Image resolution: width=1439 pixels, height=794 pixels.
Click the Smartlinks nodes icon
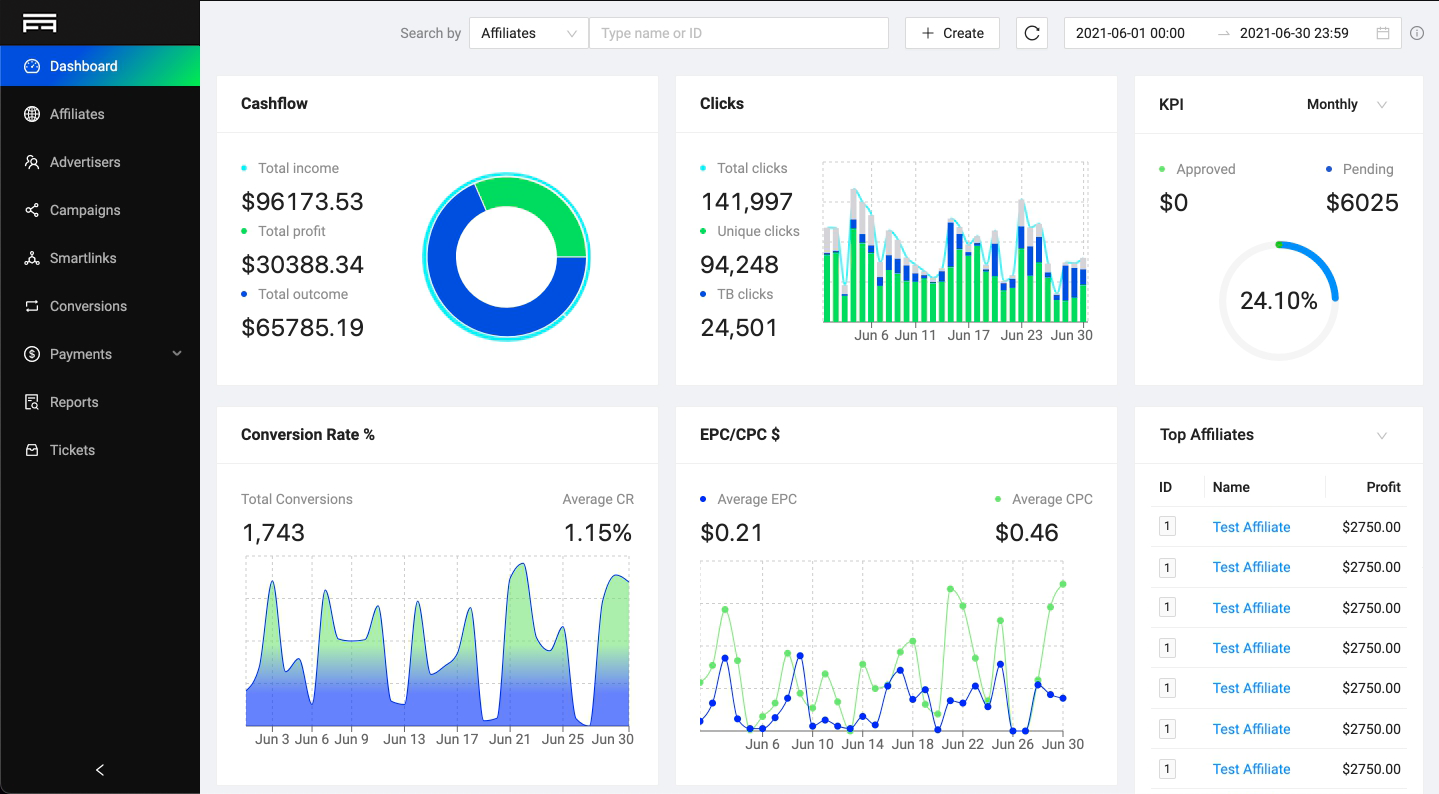click(x=32, y=258)
